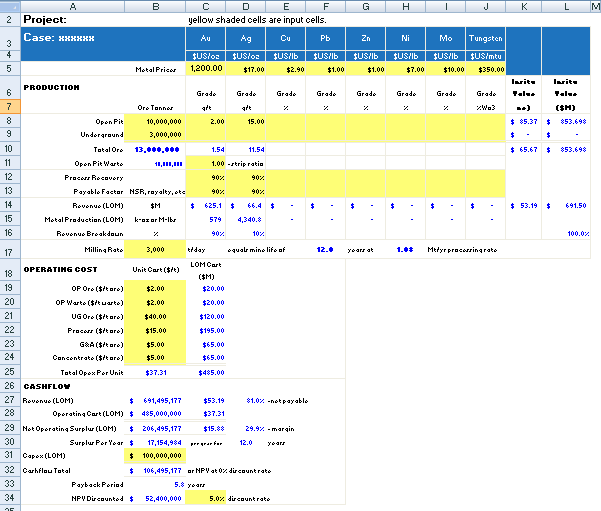Click the nickel price $7.00 cell
The height and width of the screenshot is (511, 601).
click(x=406, y=68)
